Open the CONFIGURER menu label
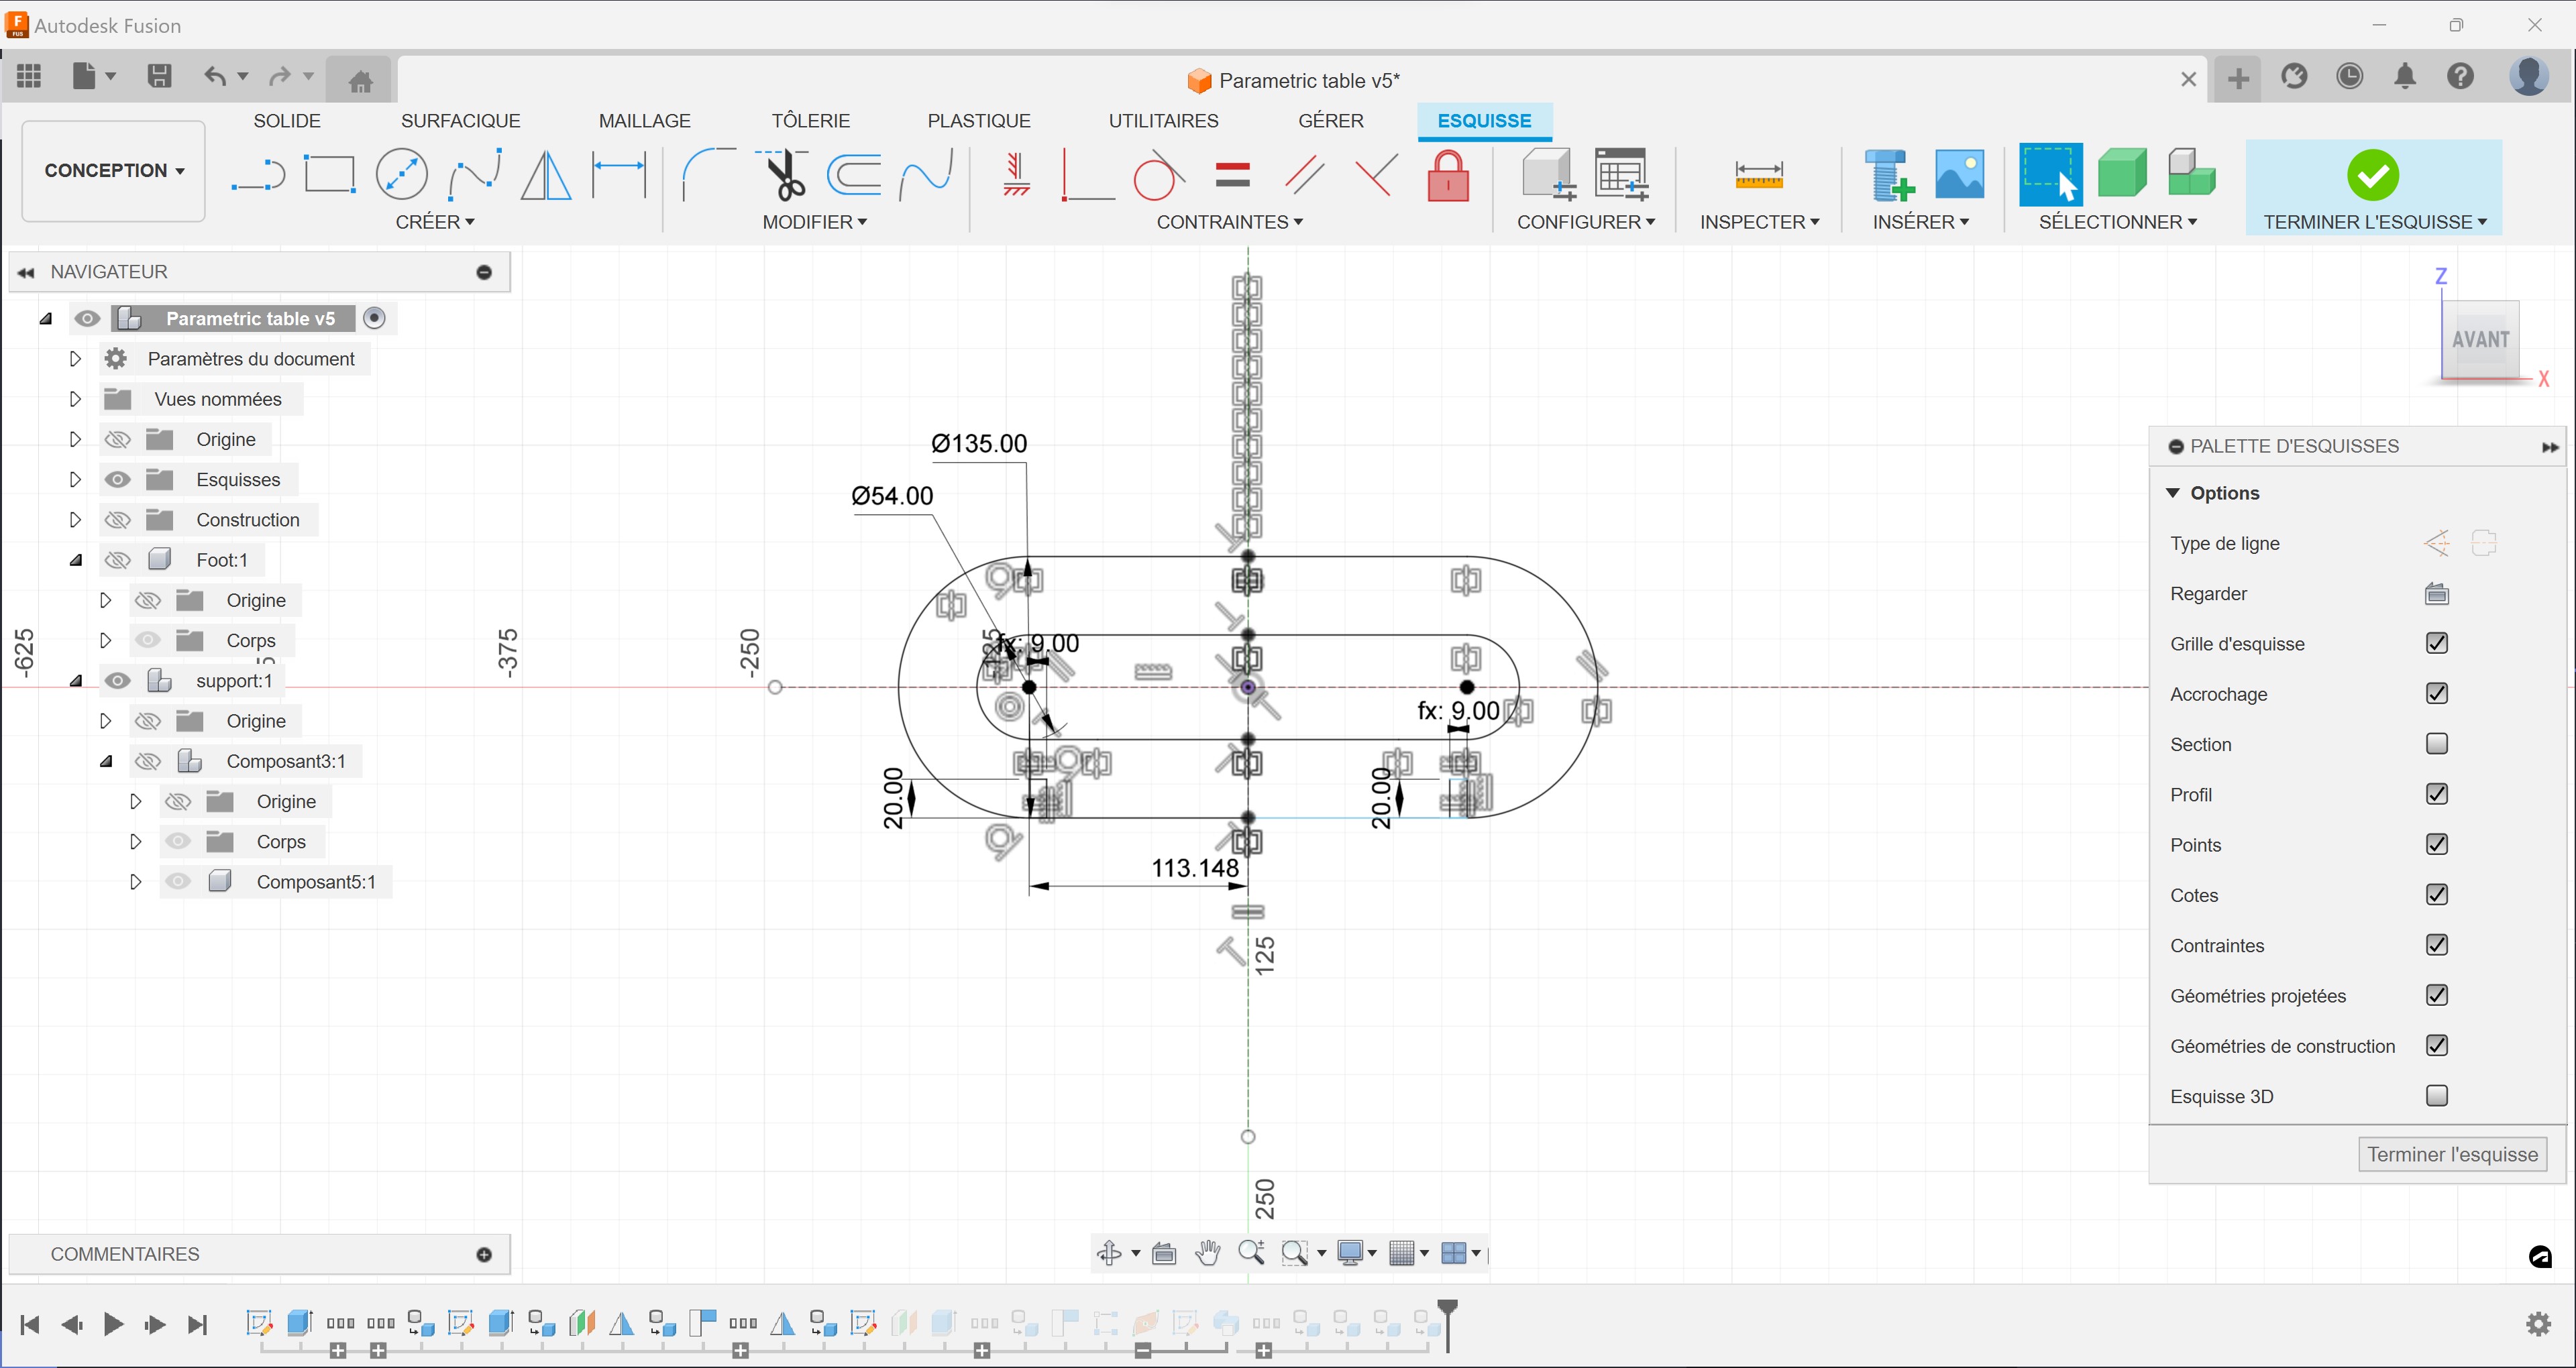 click(x=1585, y=222)
